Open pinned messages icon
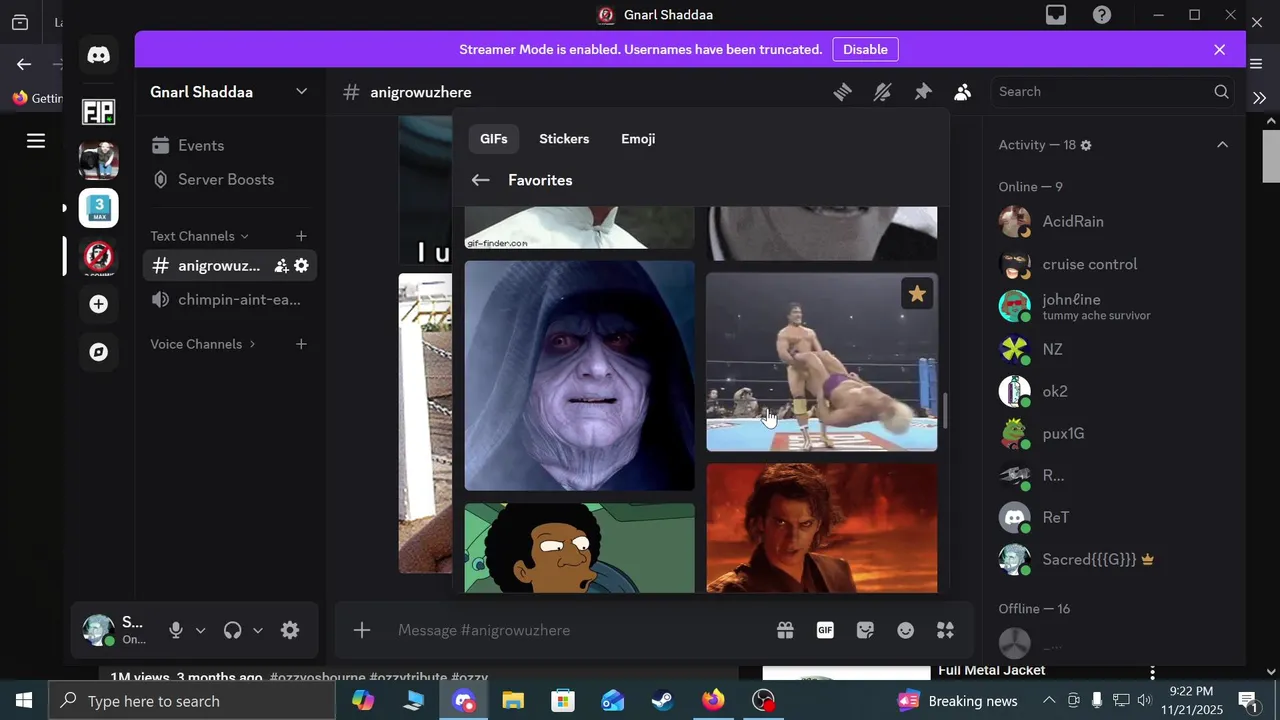The height and width of the screenshot is (720, 1280). point(923,92)
